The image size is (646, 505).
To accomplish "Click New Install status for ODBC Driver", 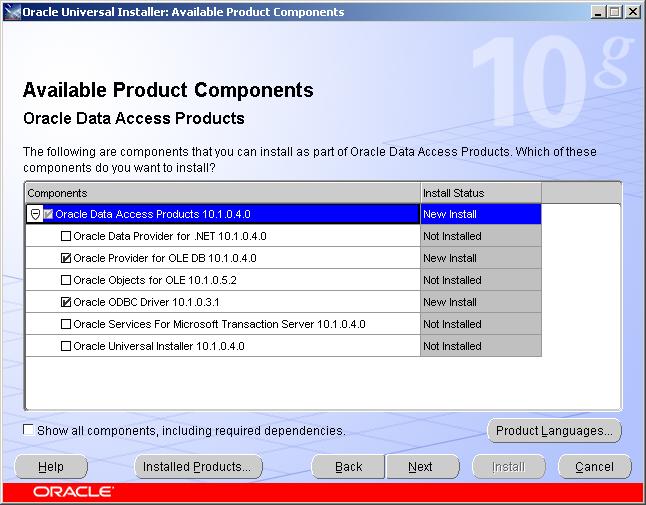I will pos(481,302).
